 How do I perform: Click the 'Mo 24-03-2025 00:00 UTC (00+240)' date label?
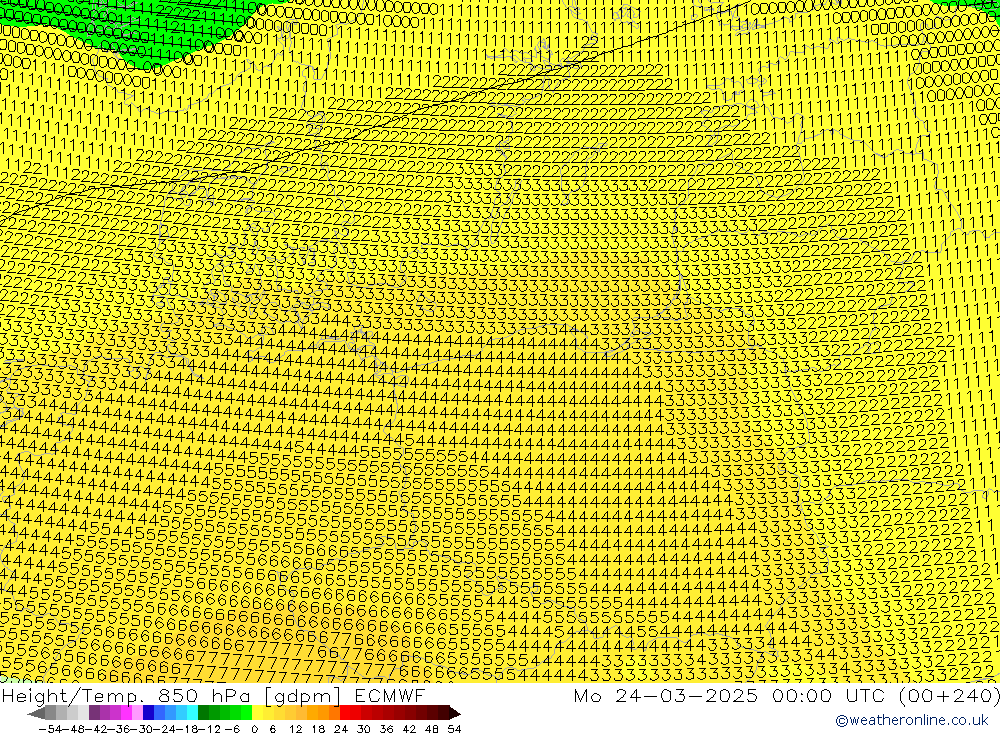786,695
